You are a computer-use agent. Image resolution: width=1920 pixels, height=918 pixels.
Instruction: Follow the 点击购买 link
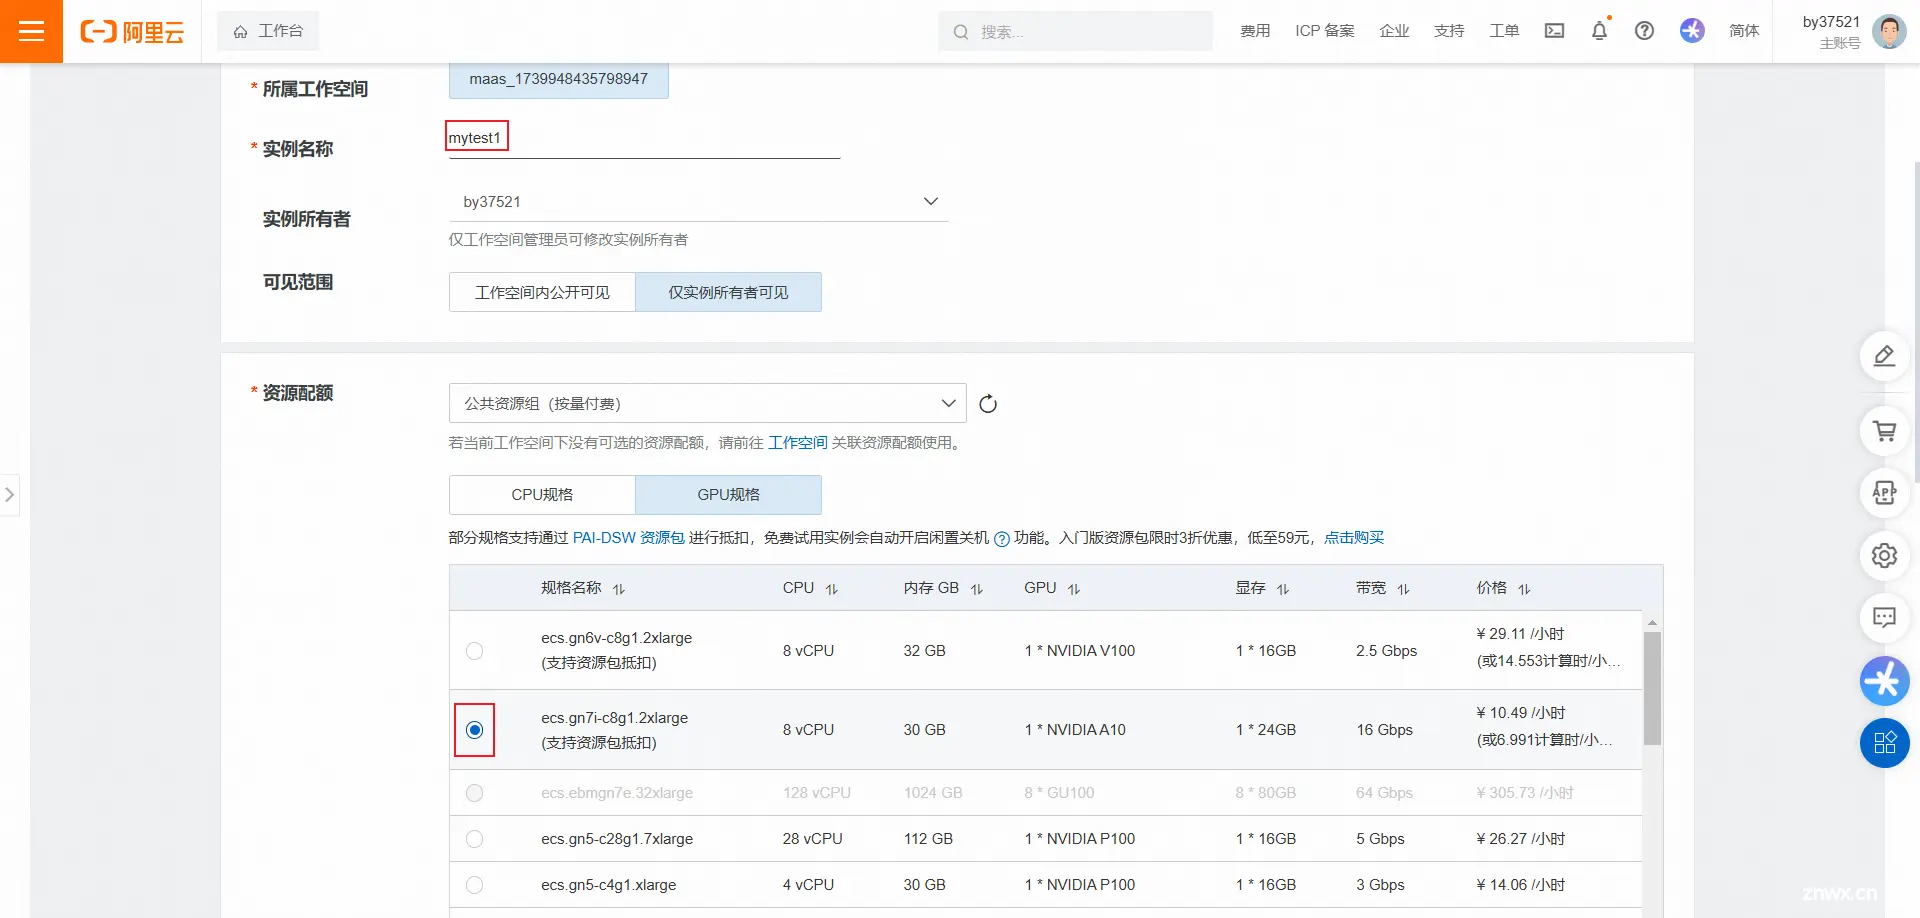(x=1354, y=538)
